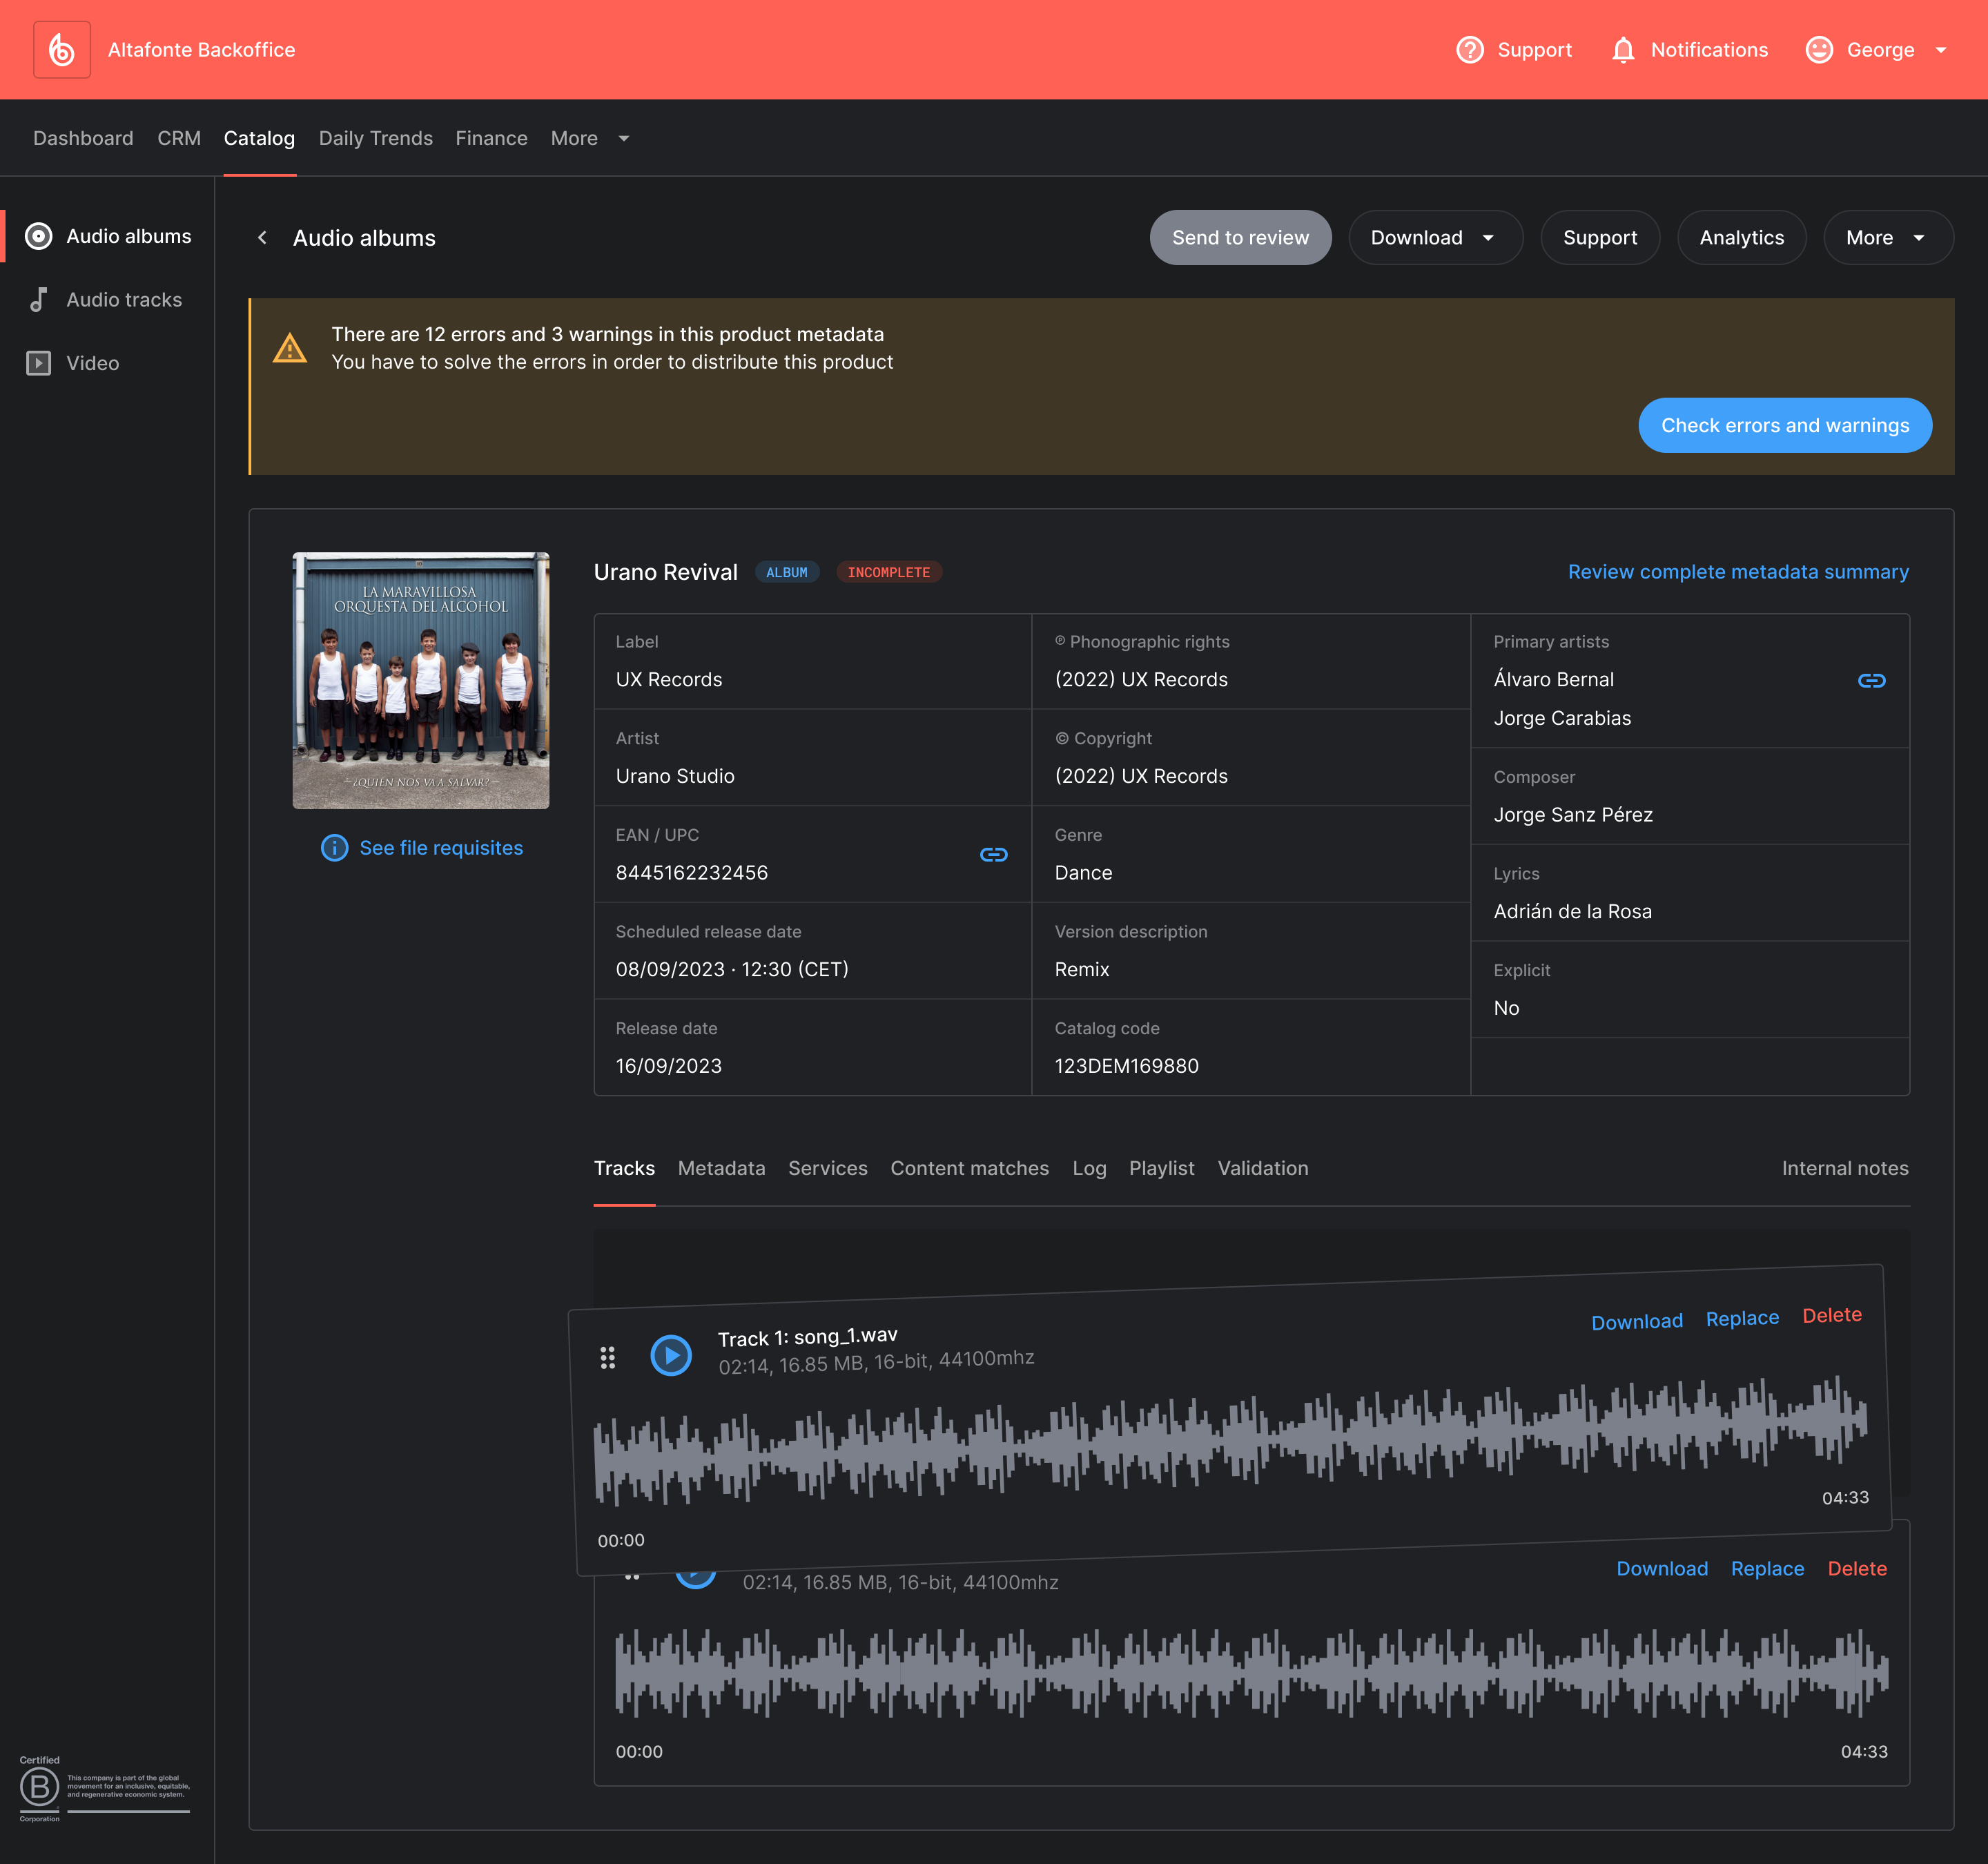1988x1864 pixels.
Task: Seek within Track 1 waveform
Action: [1230, 1440]
